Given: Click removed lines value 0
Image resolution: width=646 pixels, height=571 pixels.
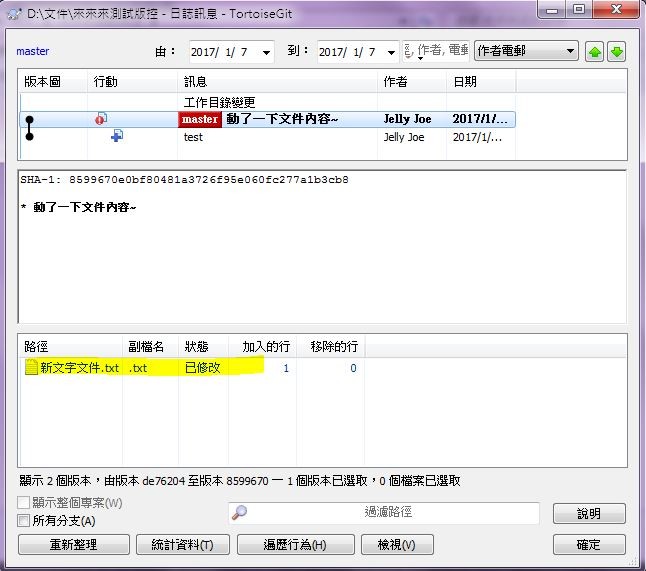Looking at the screenshot, I should tap(353, 368).
